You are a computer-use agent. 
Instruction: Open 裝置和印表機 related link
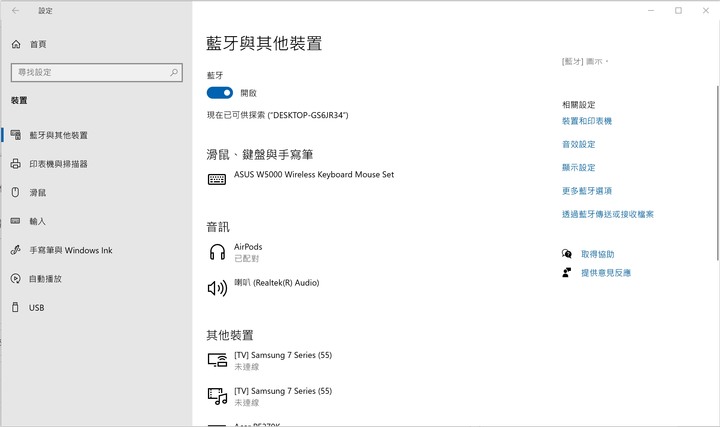(587, 121)
